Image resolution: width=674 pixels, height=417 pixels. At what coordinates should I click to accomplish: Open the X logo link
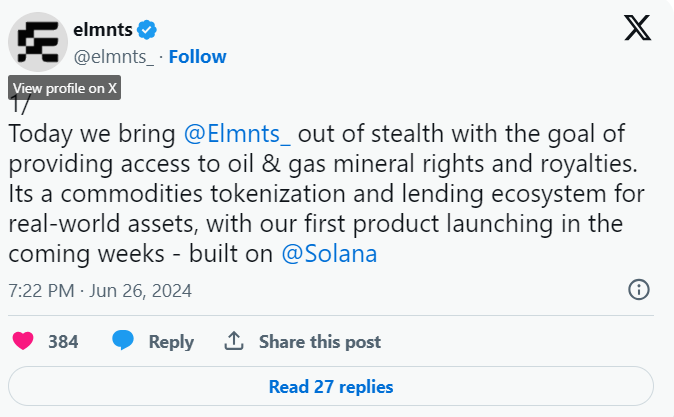click(x=637, y=28)
